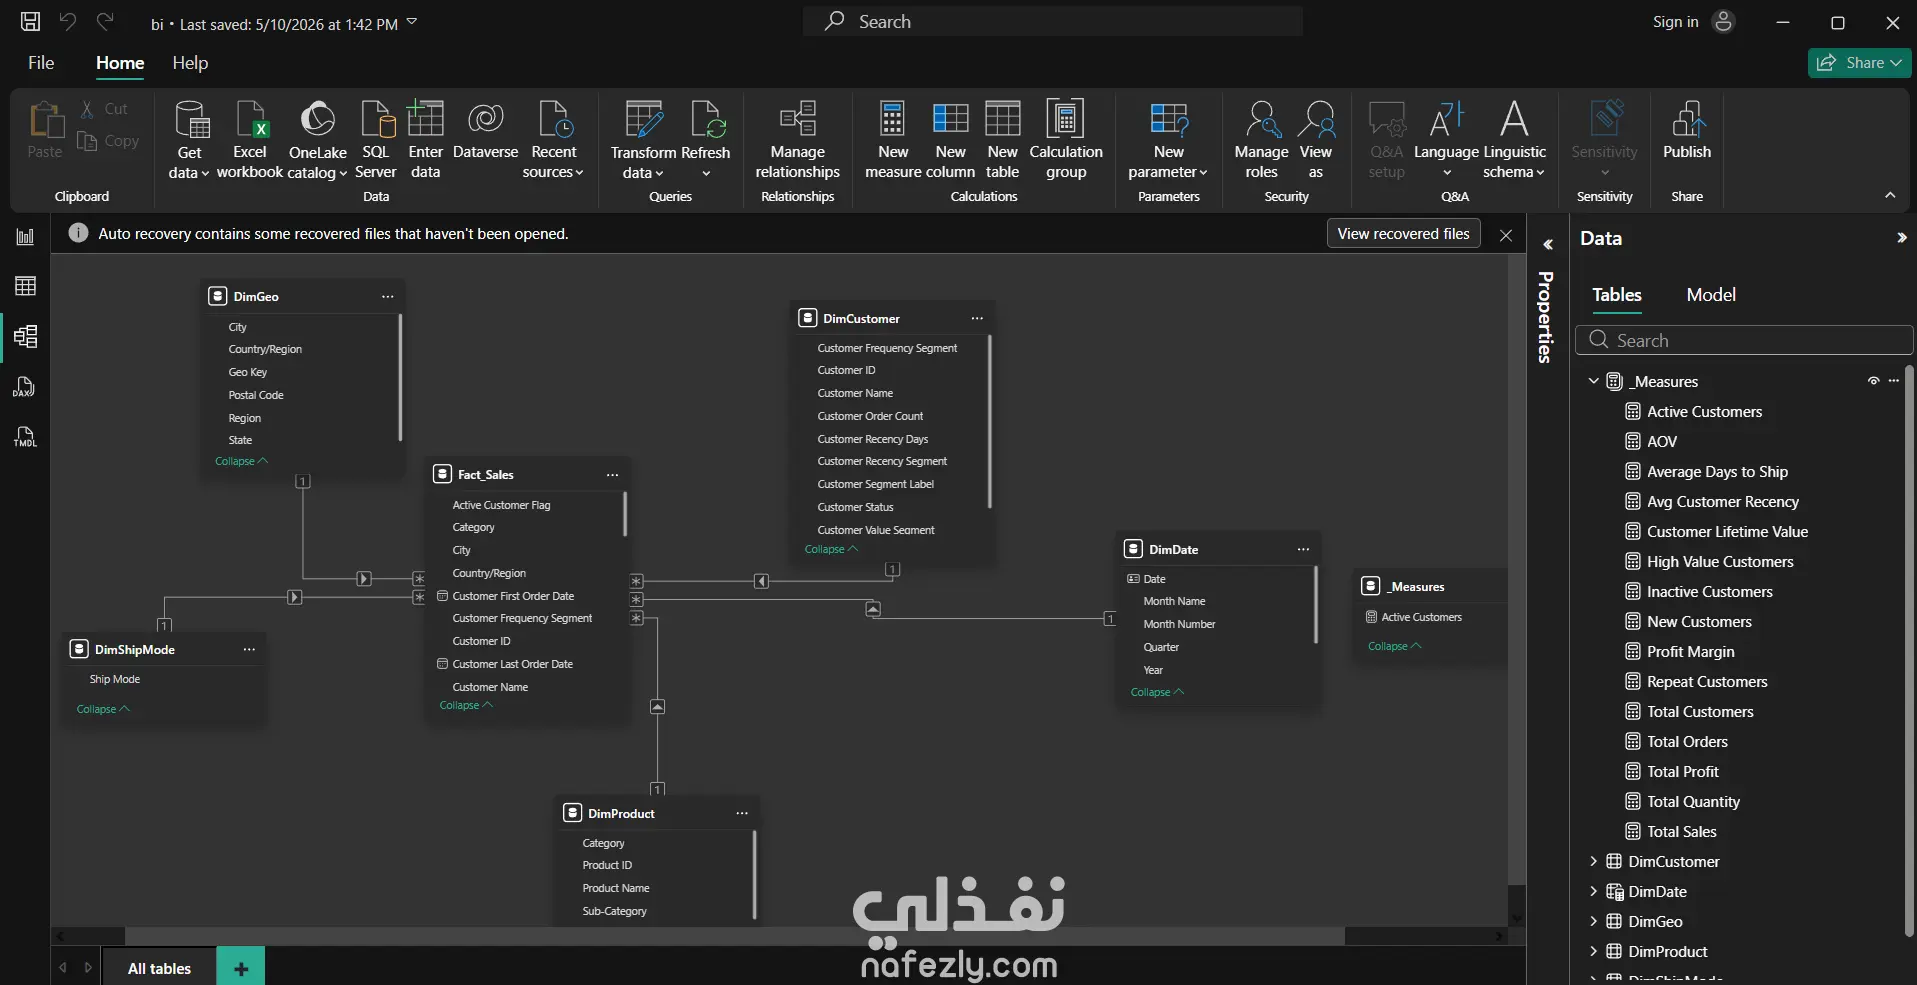Expand the DimDate table node

coord(1593,891)
